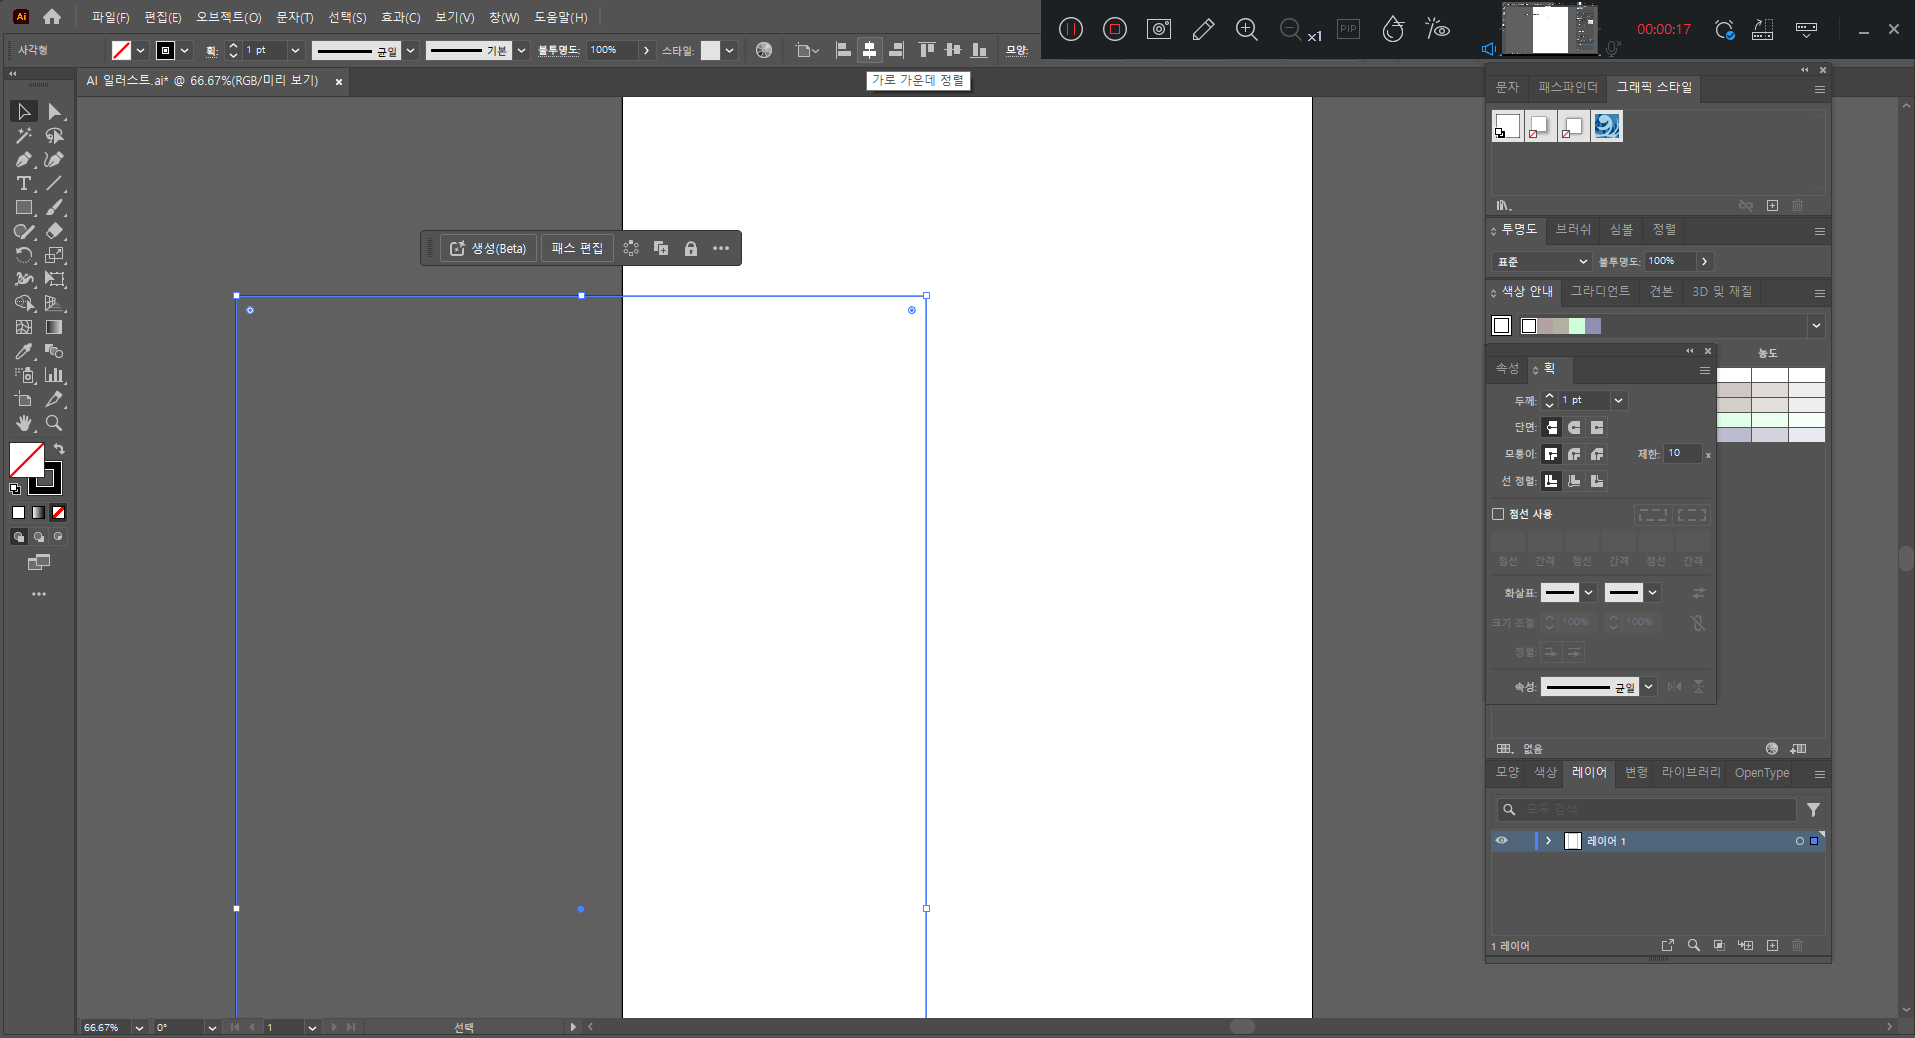Open the color guide harmony dropdown
Viewport: 1915px width, 1038px height.
1816,325
